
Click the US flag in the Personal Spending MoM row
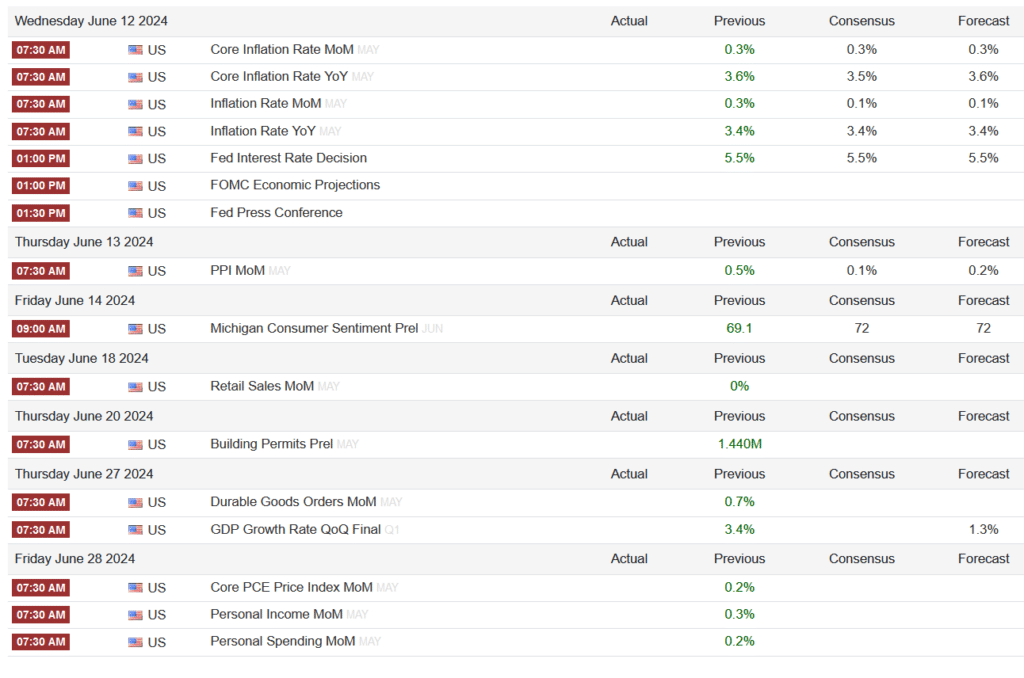point(135,642)
